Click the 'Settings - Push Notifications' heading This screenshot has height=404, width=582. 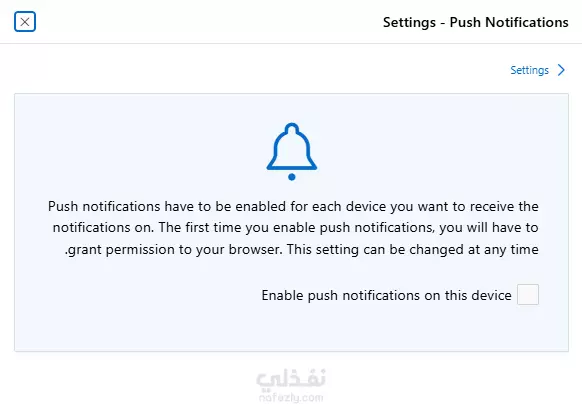tap(475, 22)
